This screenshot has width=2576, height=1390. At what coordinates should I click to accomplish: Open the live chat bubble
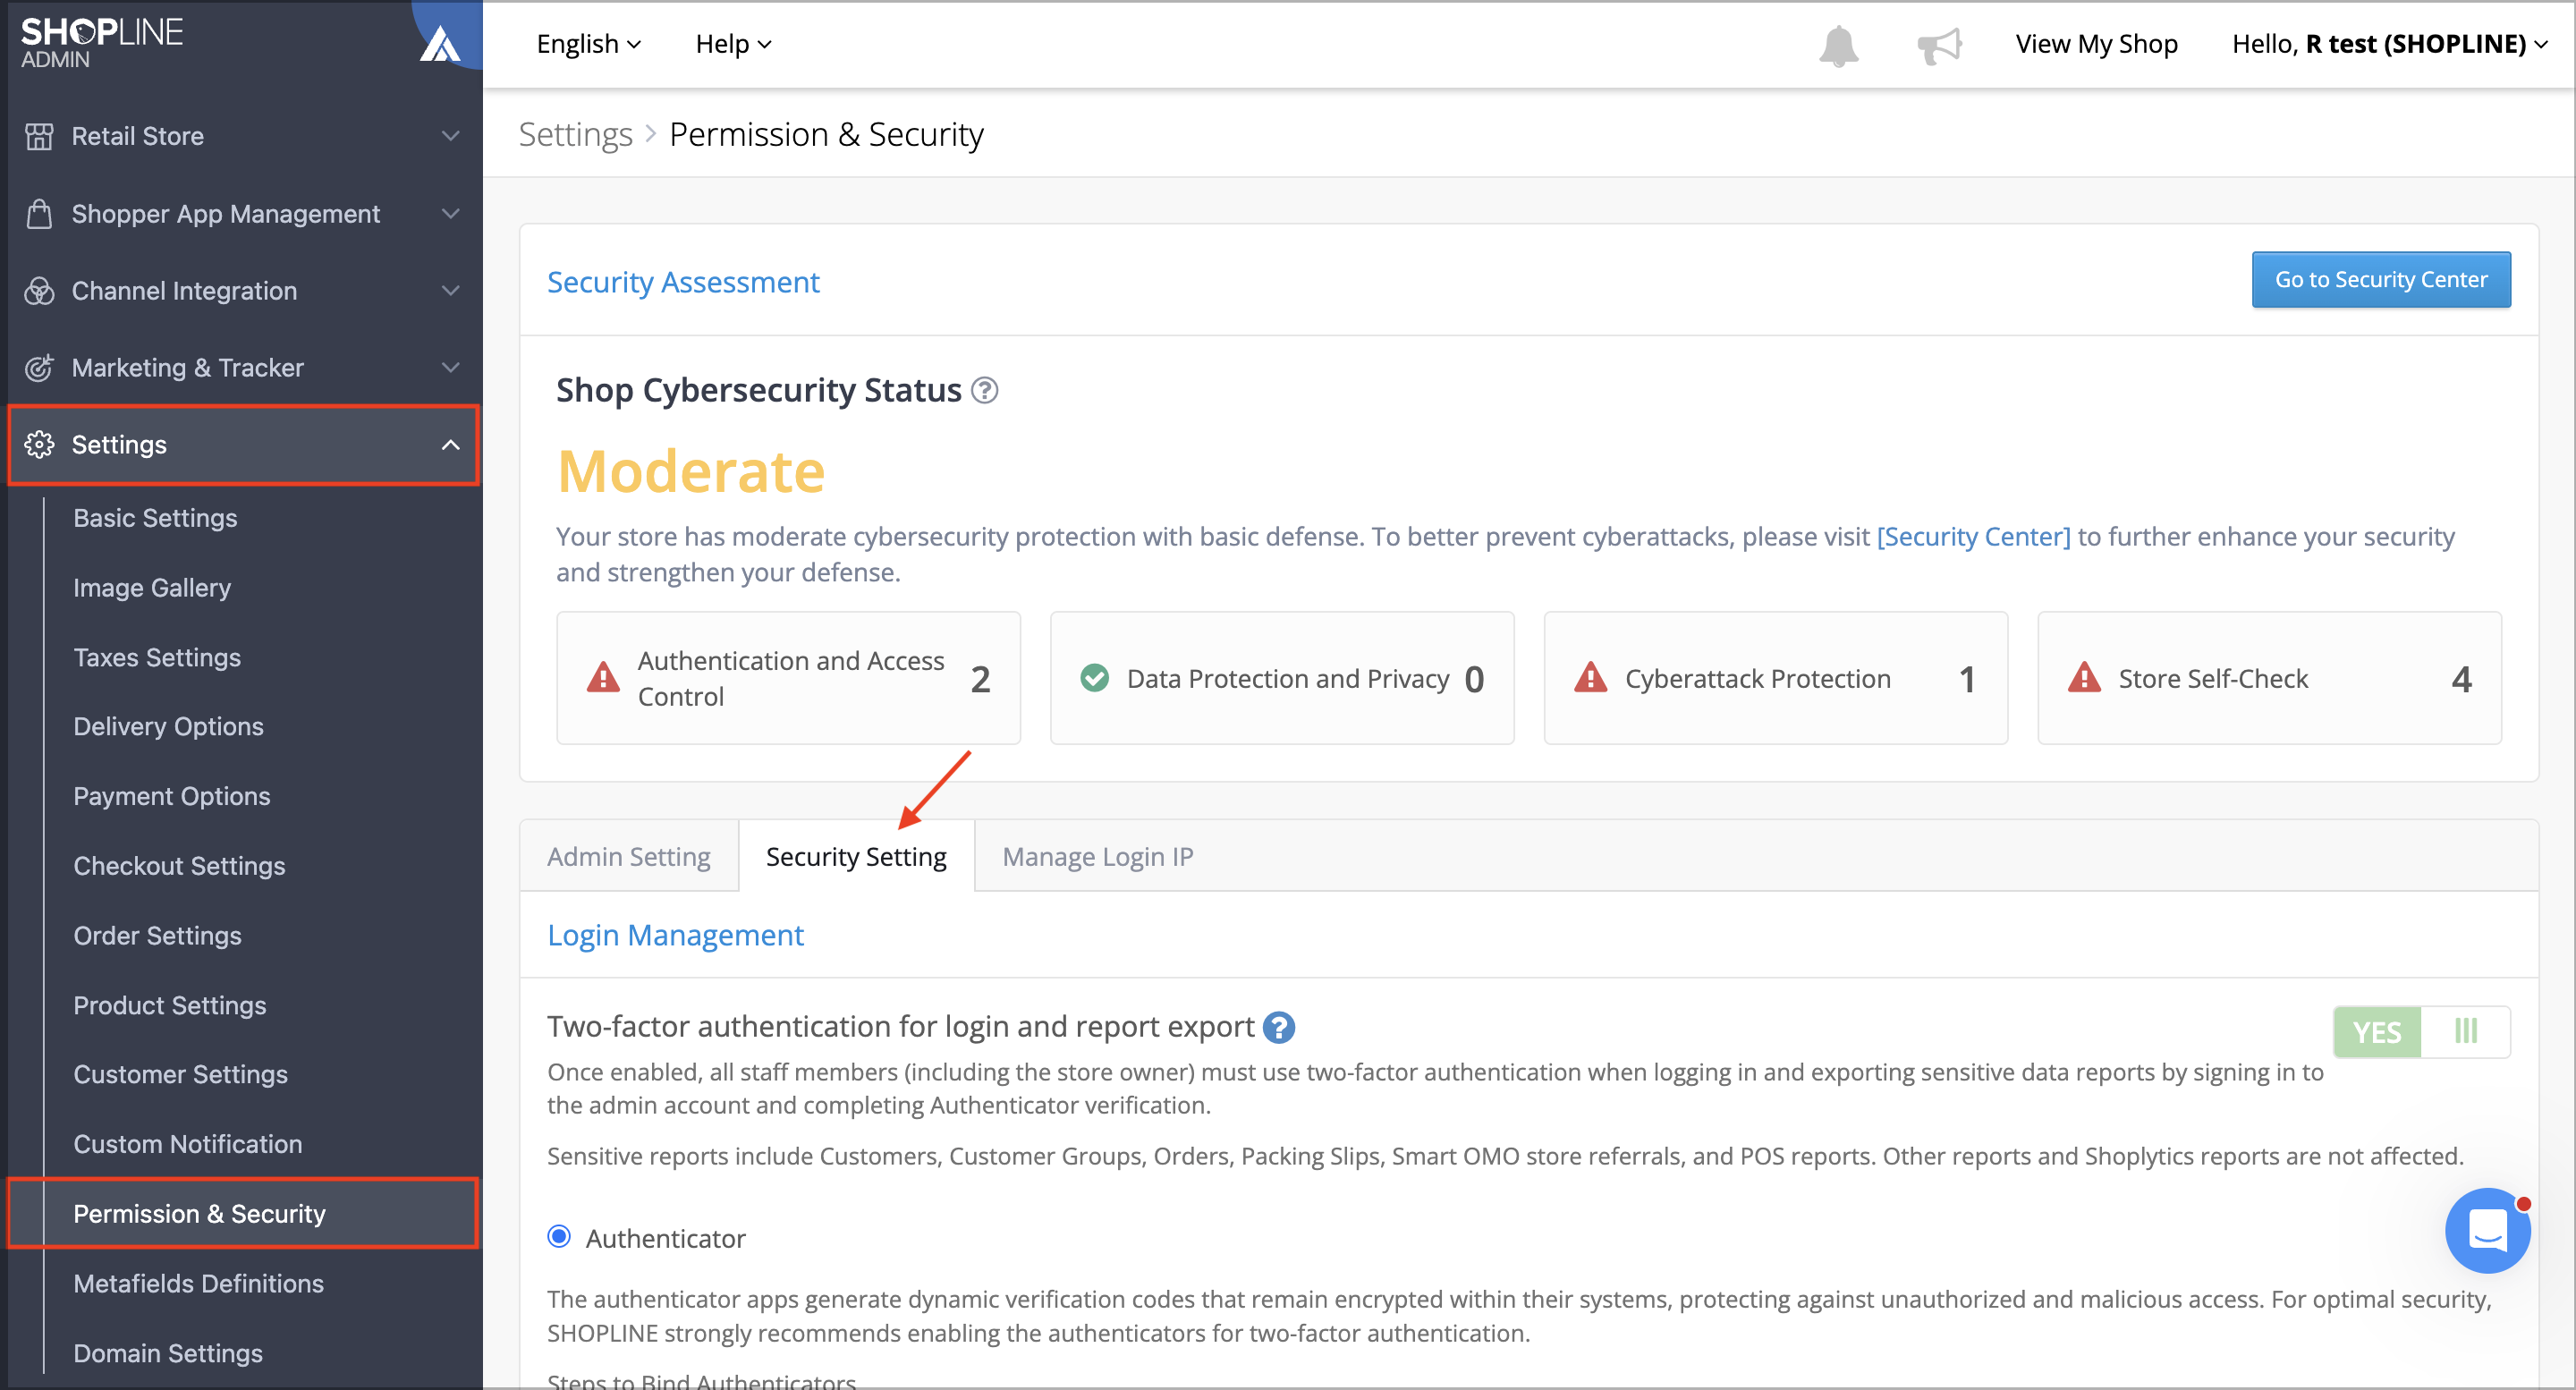(x=2487, y=1231)
